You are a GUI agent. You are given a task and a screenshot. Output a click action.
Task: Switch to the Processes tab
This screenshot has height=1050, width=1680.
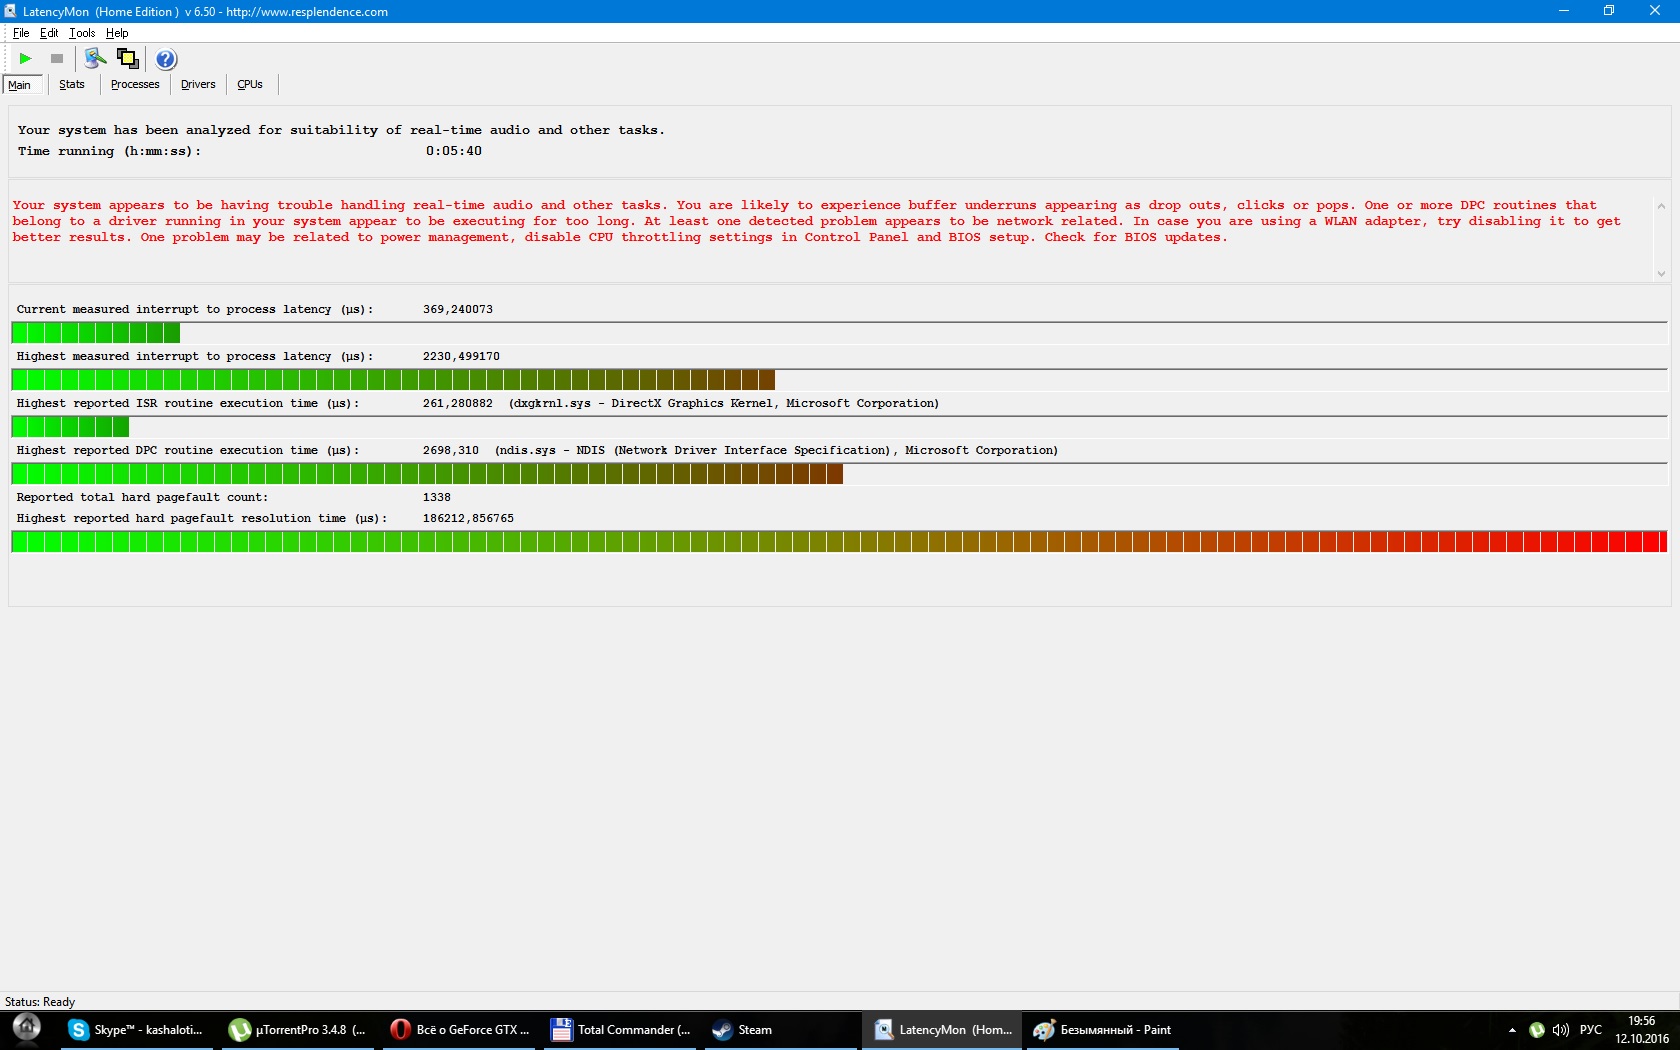point(135,85)
